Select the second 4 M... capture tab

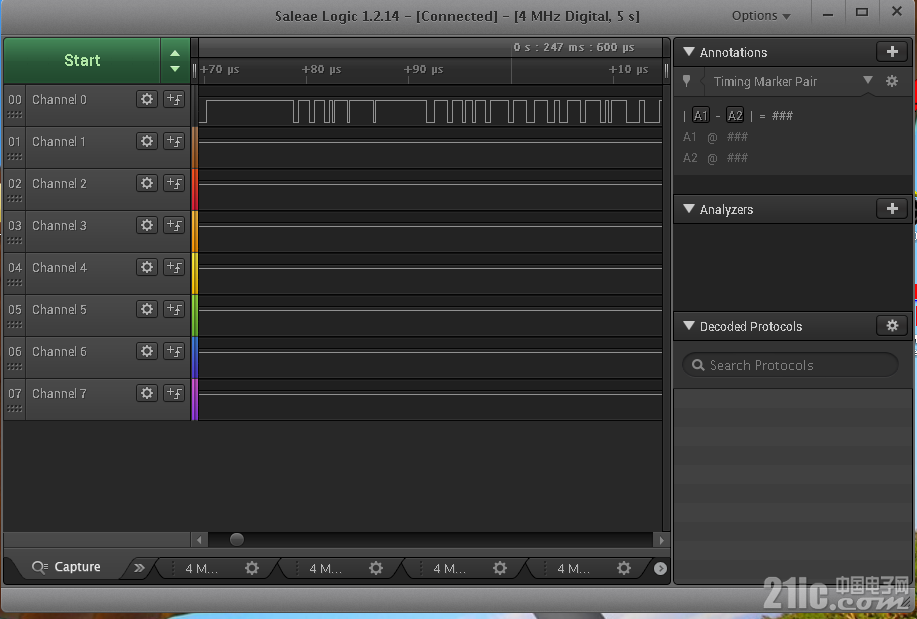(326, 569)
